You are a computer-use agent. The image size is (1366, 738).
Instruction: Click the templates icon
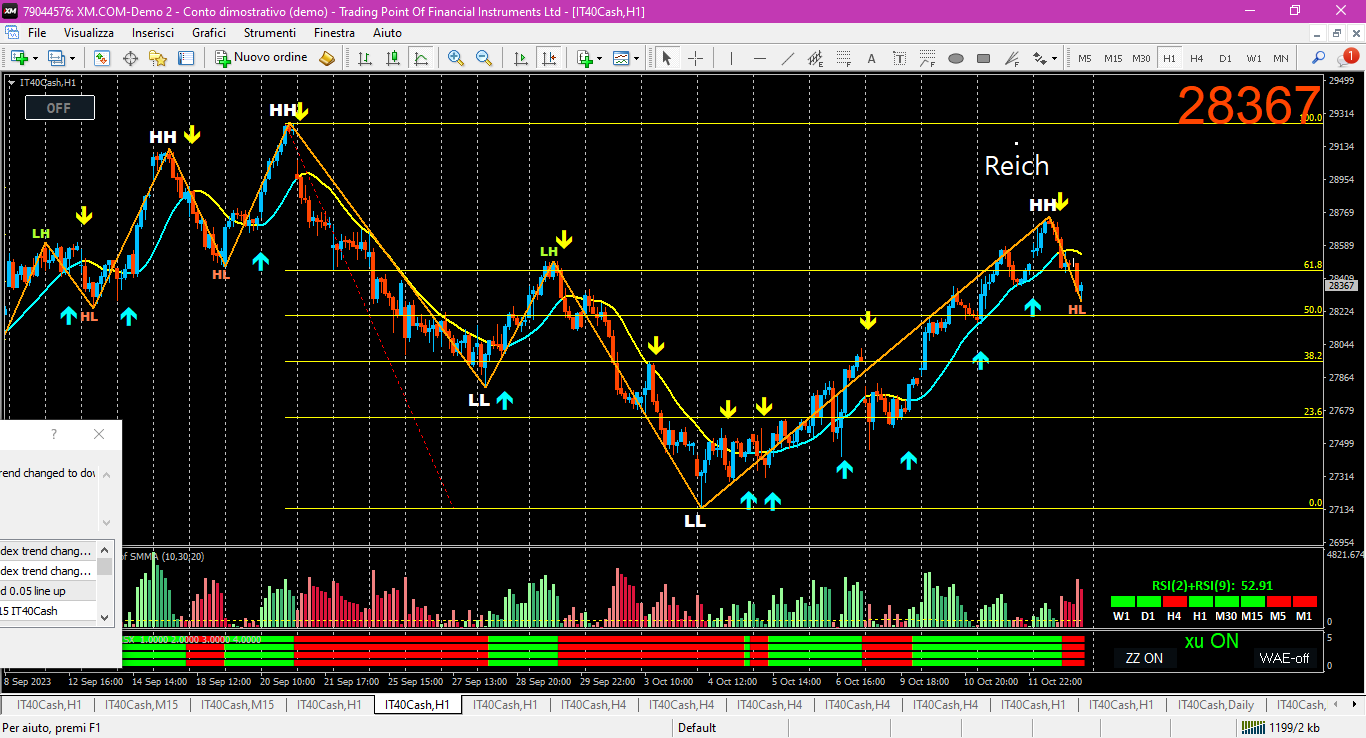[621, 58]
